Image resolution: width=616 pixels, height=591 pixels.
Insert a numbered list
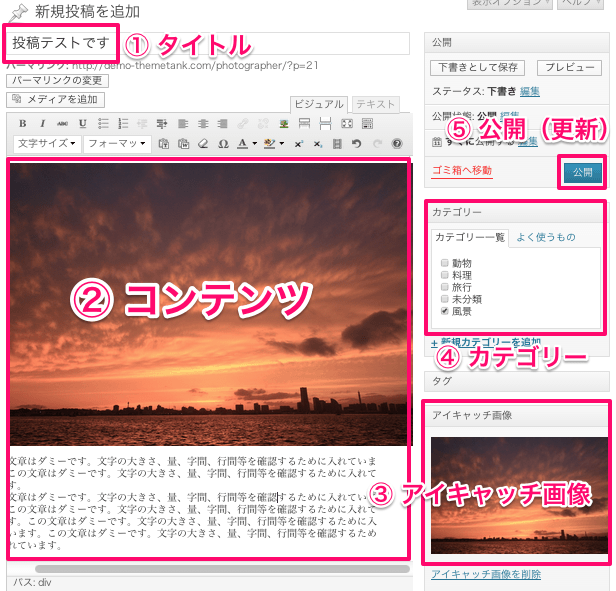coord(123,124)
